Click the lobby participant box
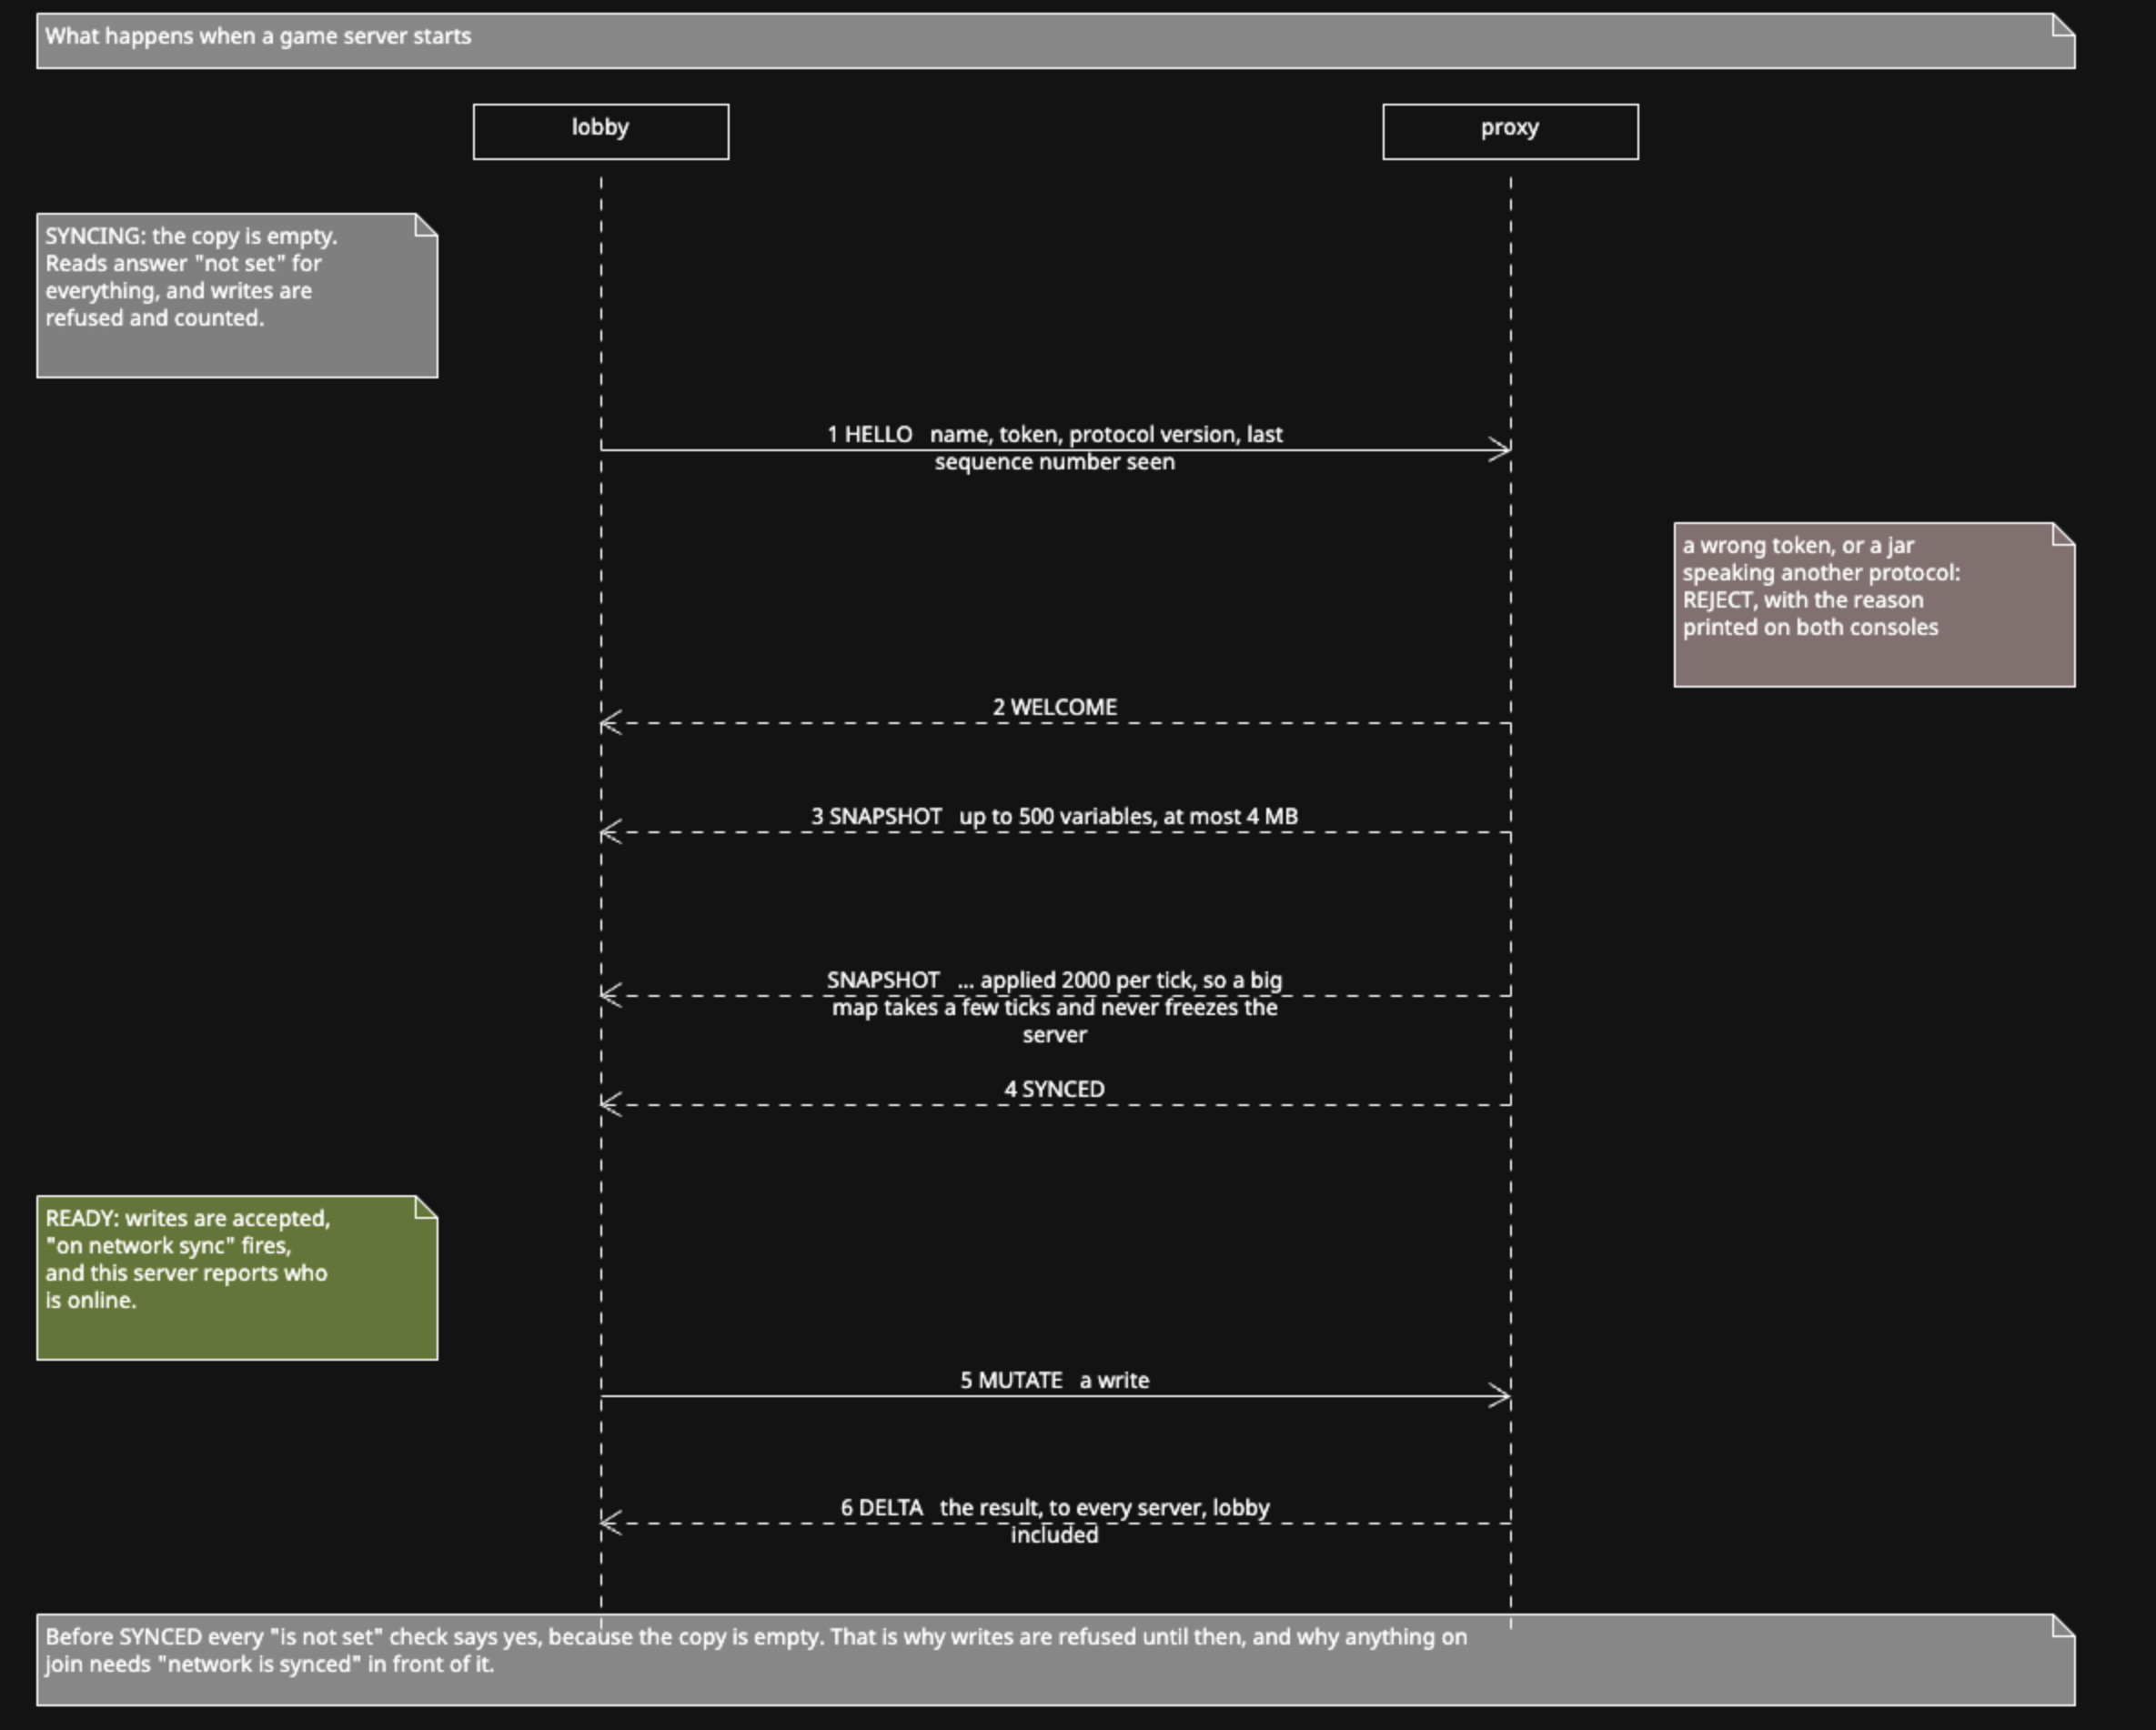This screenshot has height=1730, width=2156. pos(601,131)
